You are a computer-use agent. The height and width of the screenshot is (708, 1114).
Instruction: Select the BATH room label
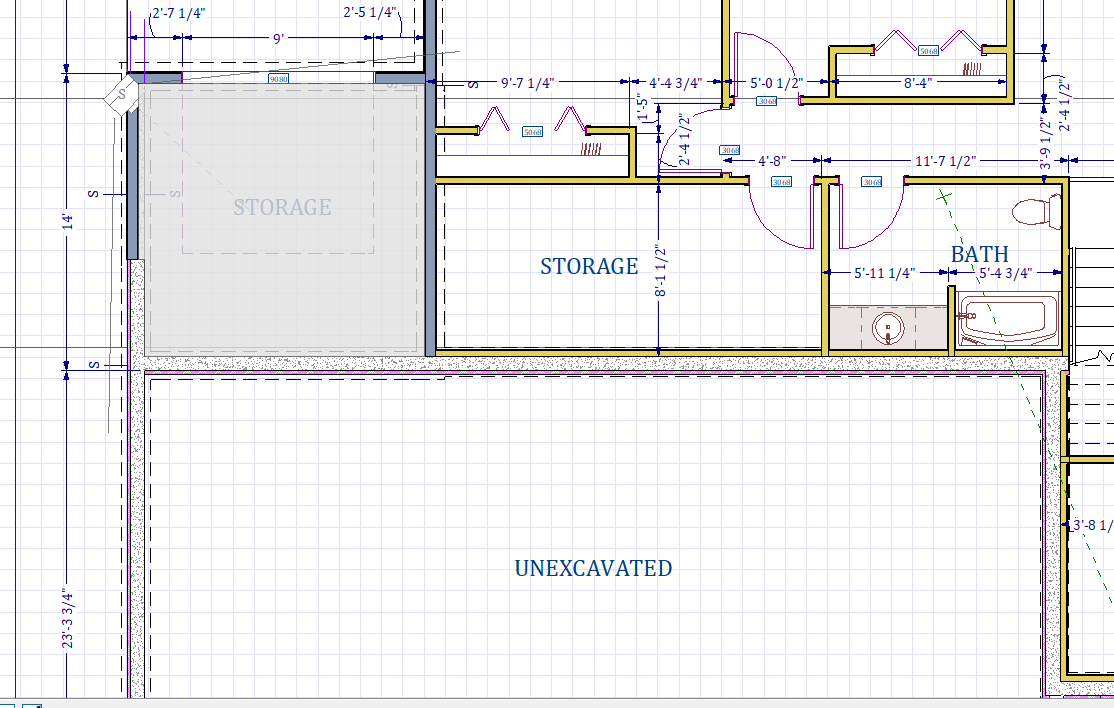[979, 254]
